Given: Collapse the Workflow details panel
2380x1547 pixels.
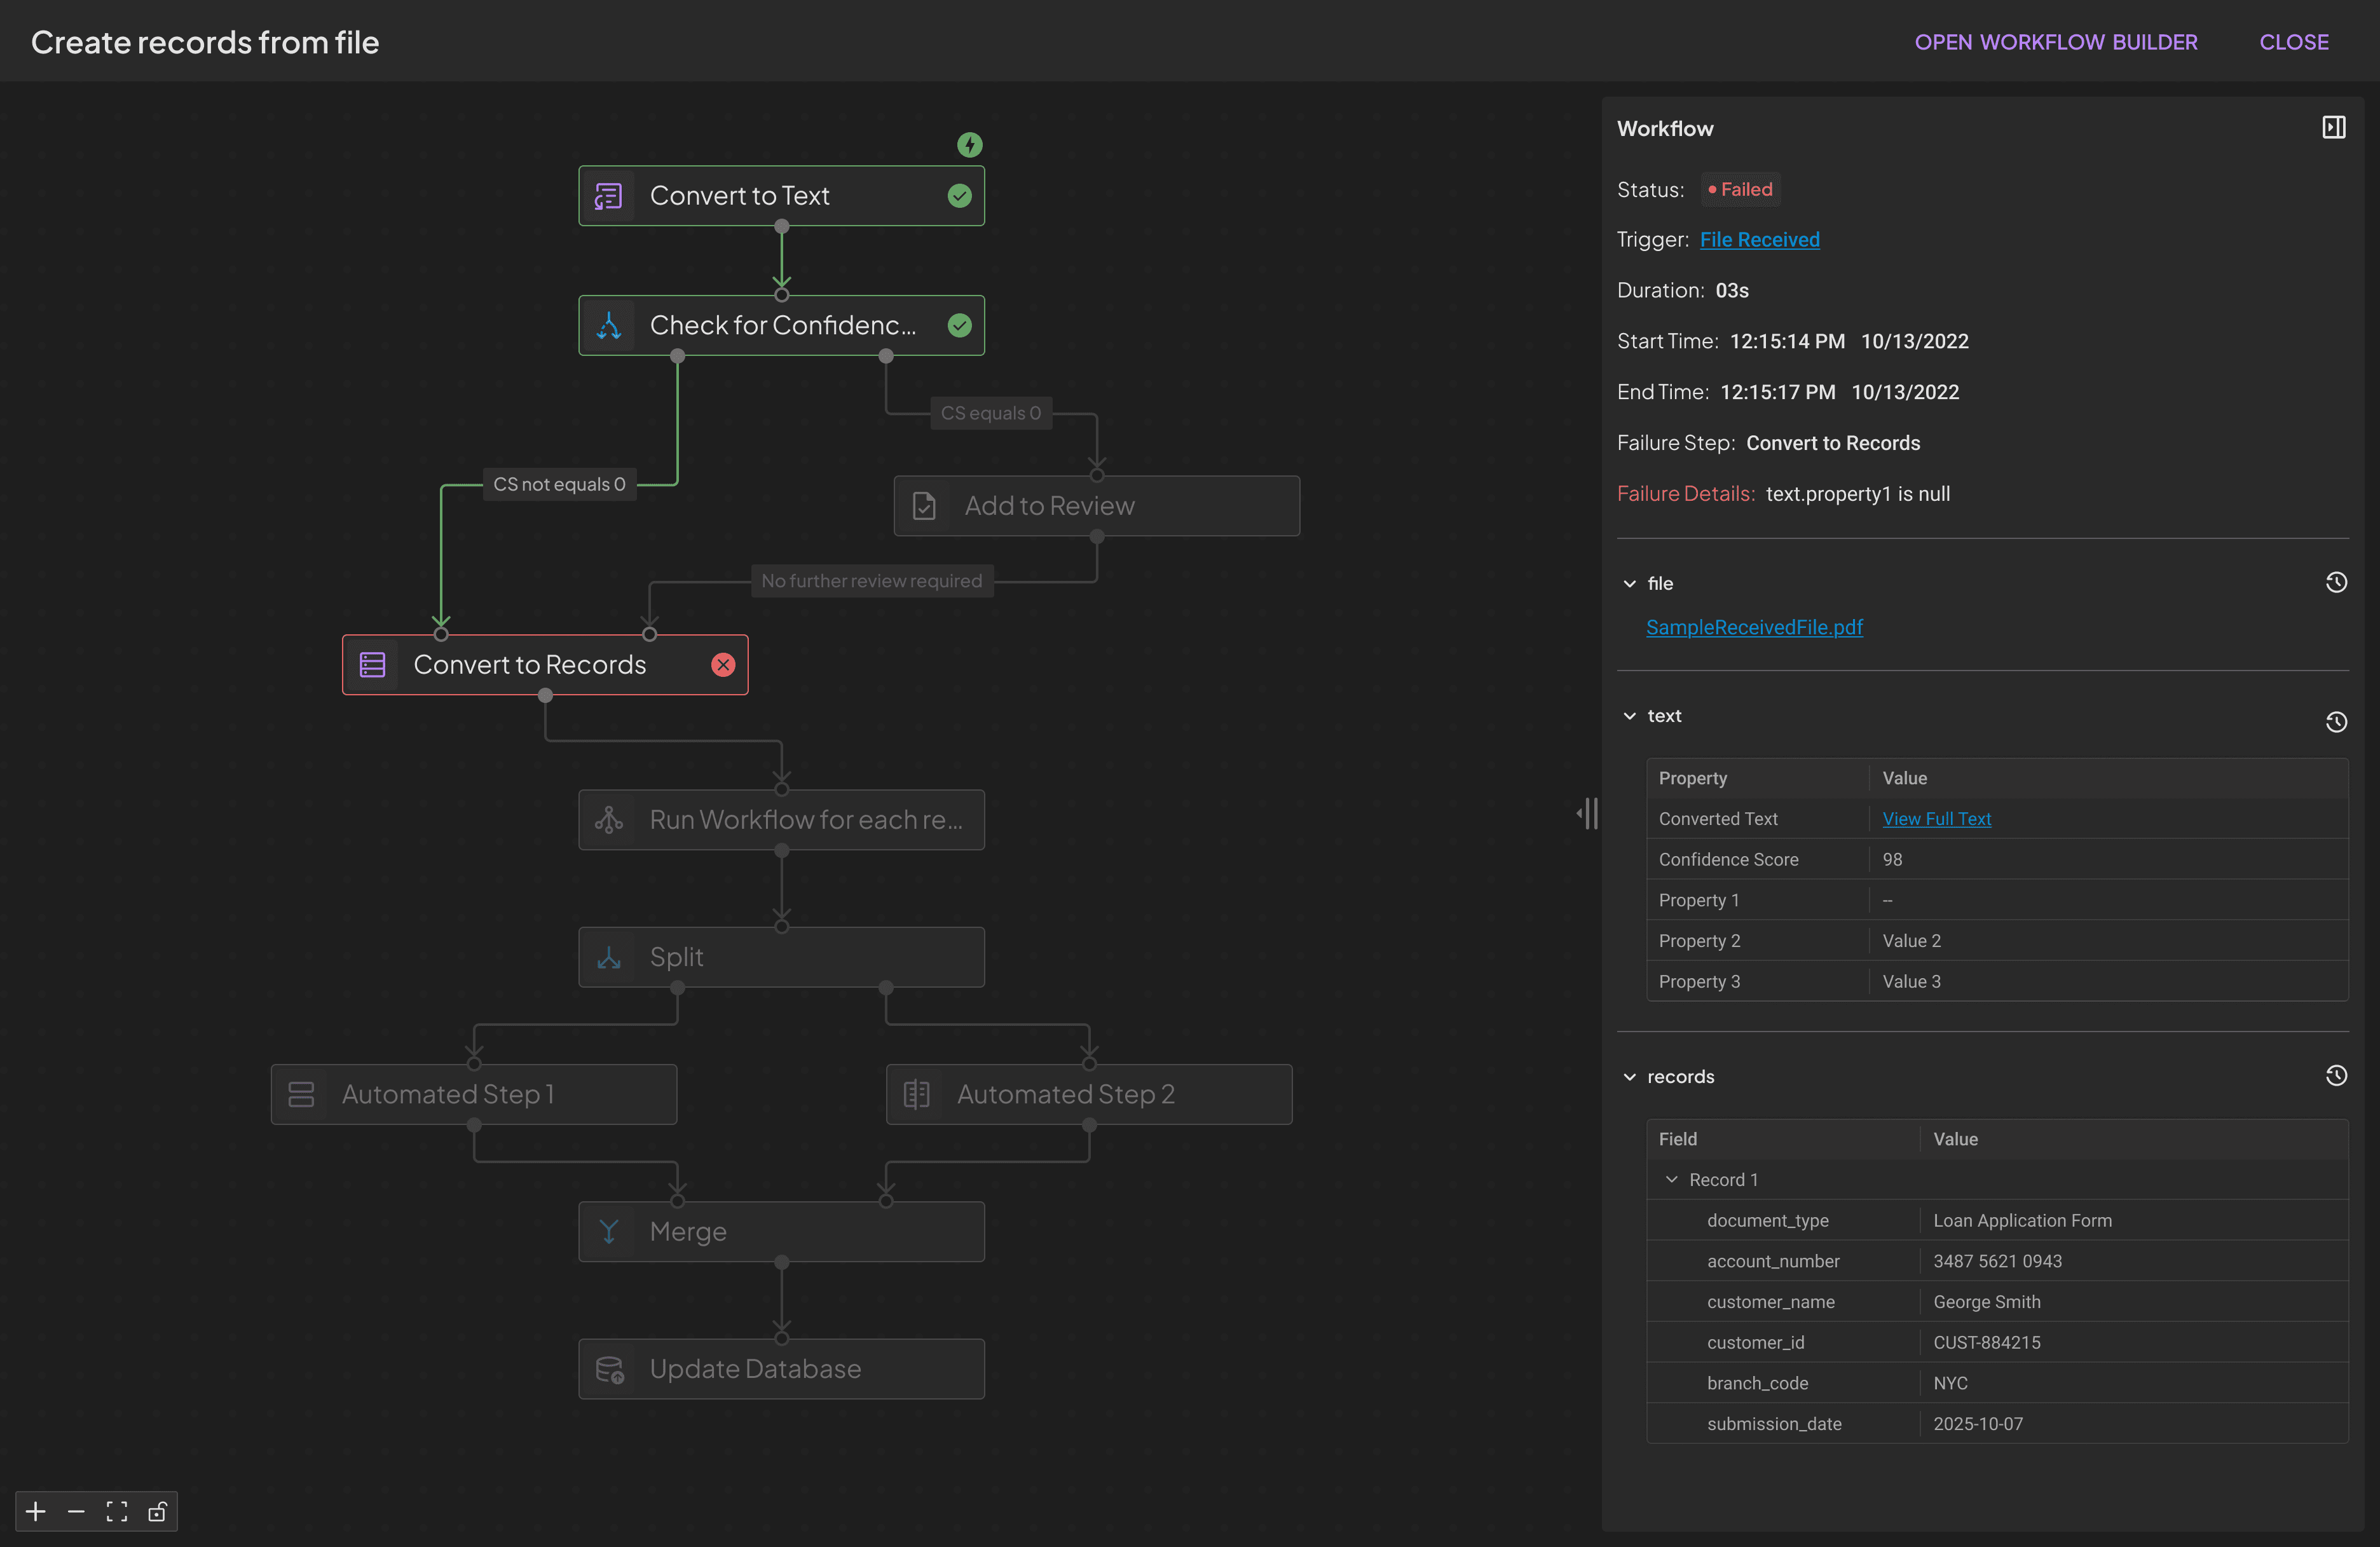Looking at the screenshot, I should click(2334, 127).
